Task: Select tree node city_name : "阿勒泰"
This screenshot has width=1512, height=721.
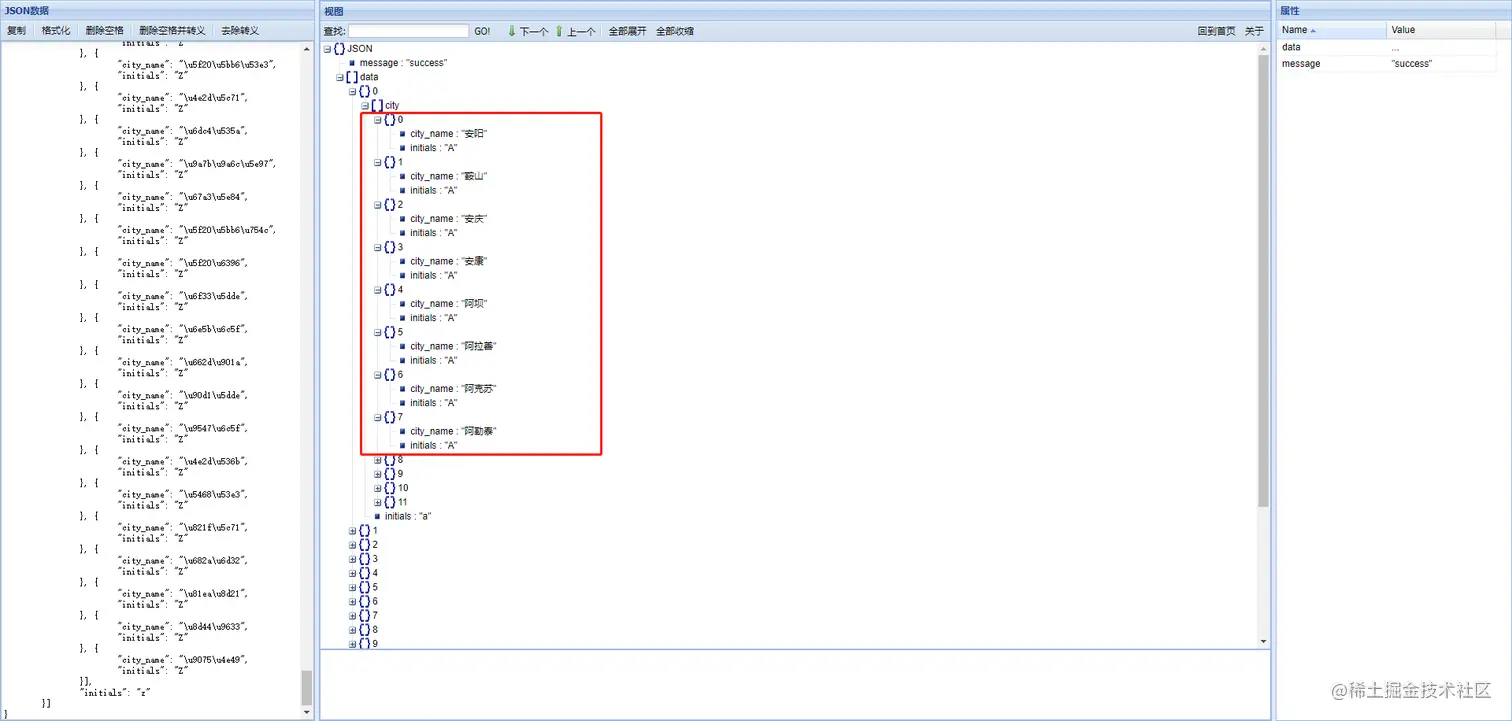Action: coord(453,431)
